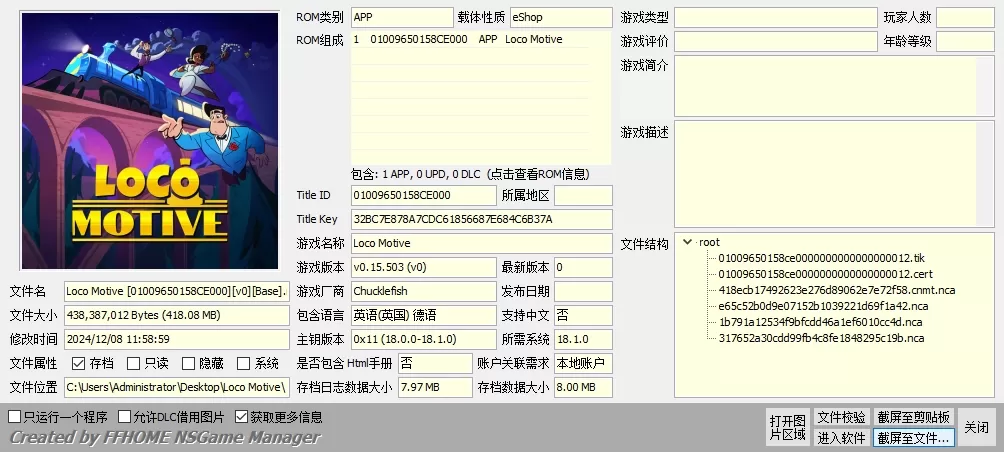The image size is (1004, 452).
Task: Enable the 隐藏 (hidden) attribute checkbox
Action: (189, 364)
